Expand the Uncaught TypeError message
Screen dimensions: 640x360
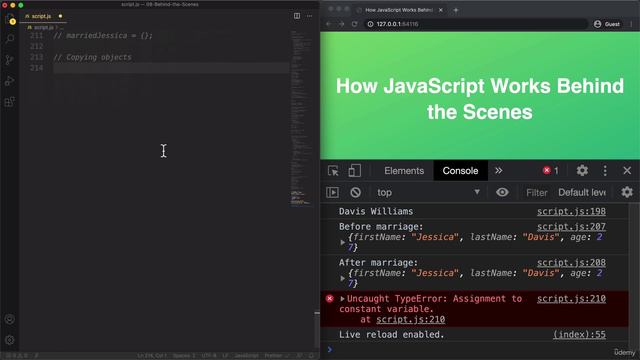point(342,298)
